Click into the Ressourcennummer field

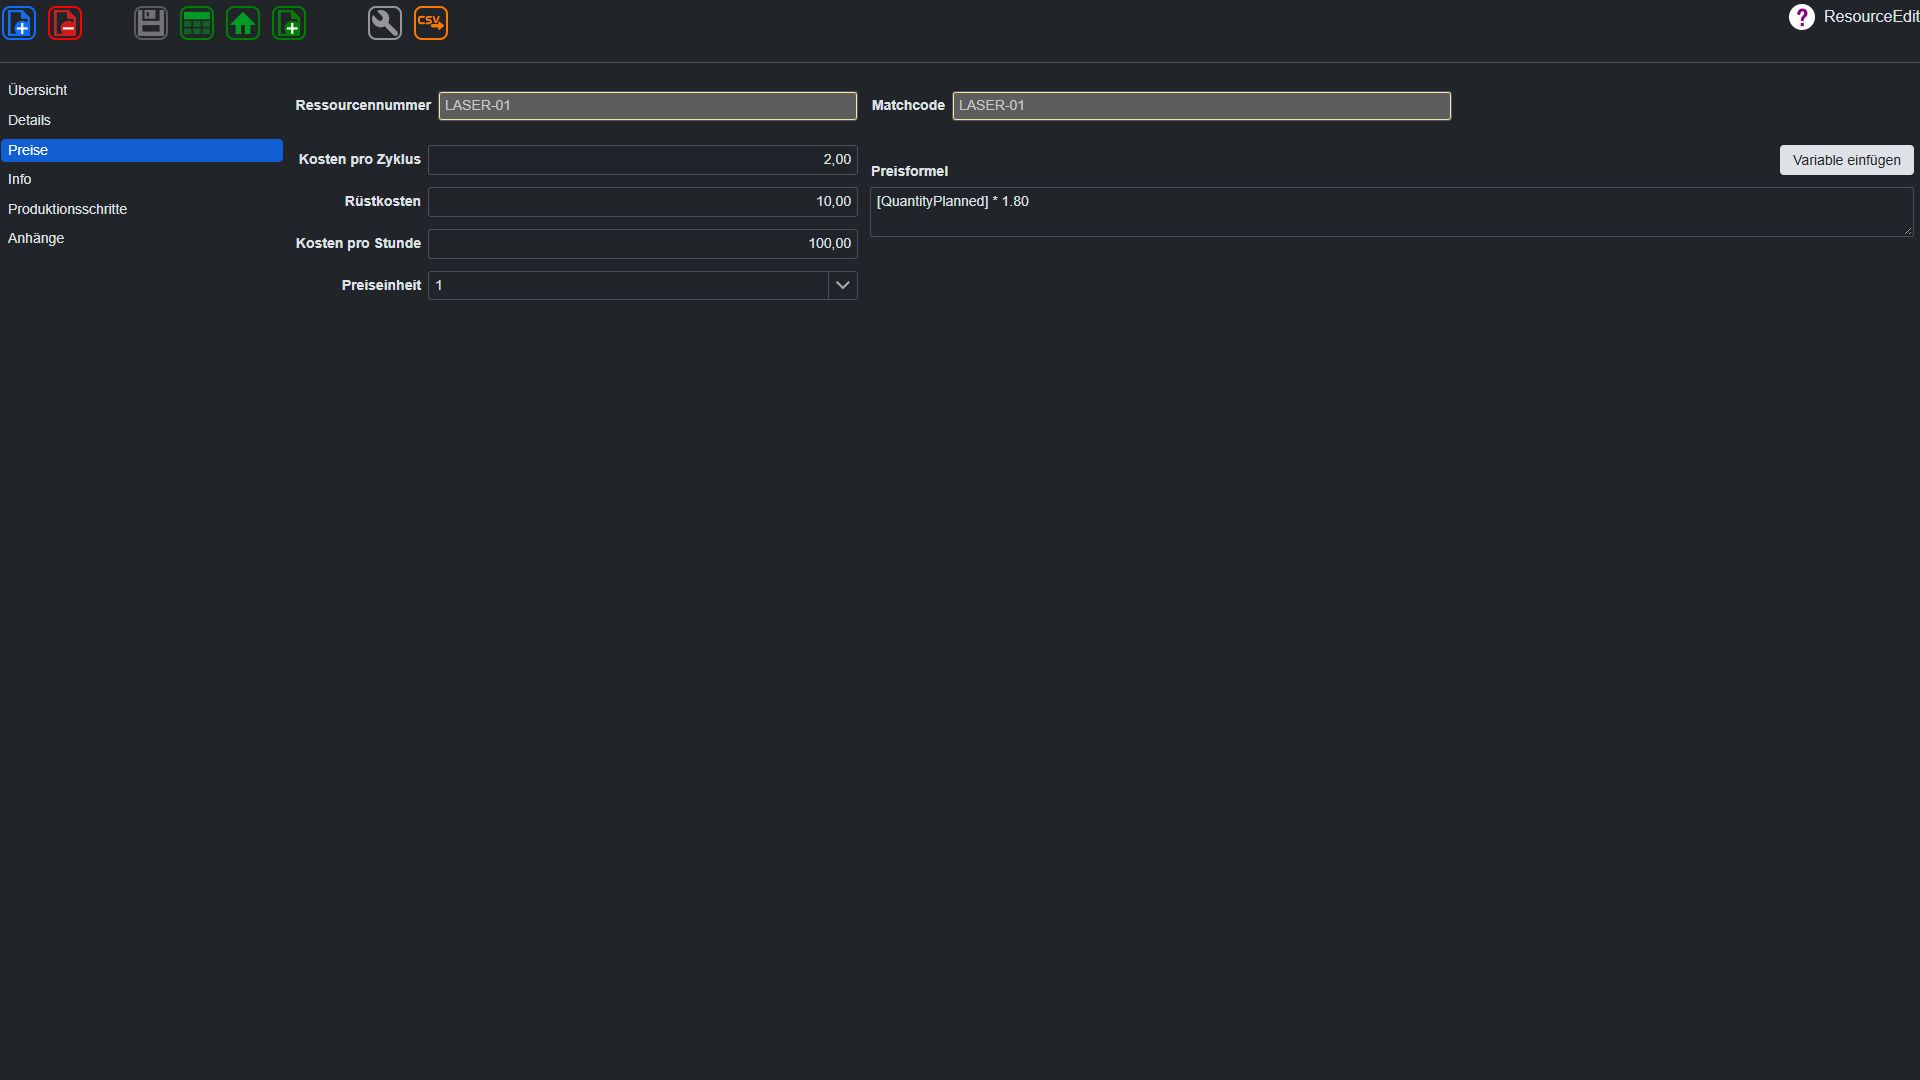point(648,106)
